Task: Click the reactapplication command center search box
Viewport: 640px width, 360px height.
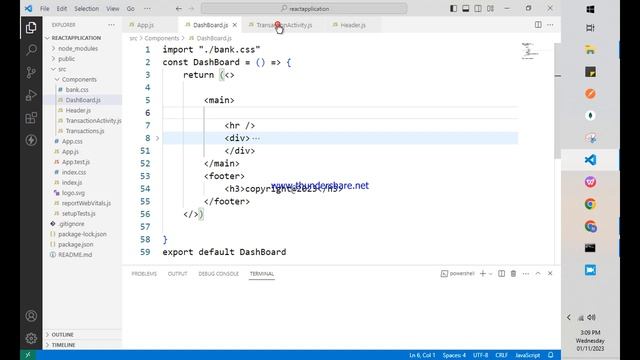Action: (x=304, y=9)
